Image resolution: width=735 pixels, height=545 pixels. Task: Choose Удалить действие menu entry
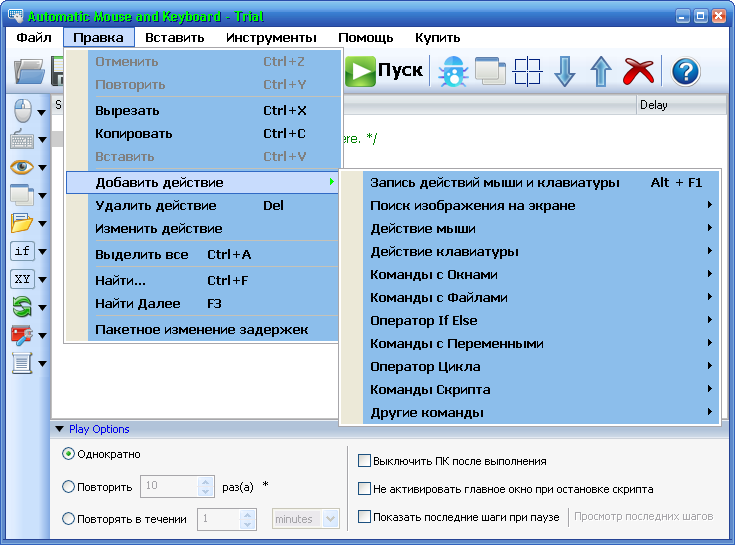click(x=202, y=205)
